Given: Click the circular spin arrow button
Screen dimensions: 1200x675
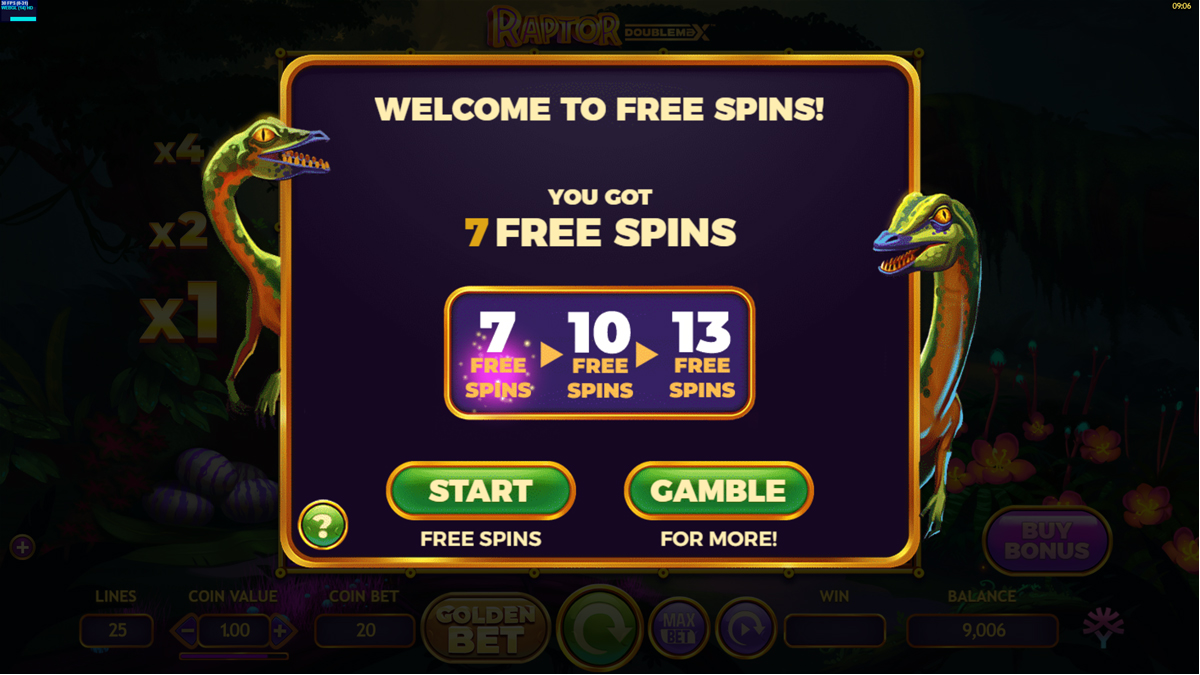Looking at the screenshot, I should [x=600, y=629].
